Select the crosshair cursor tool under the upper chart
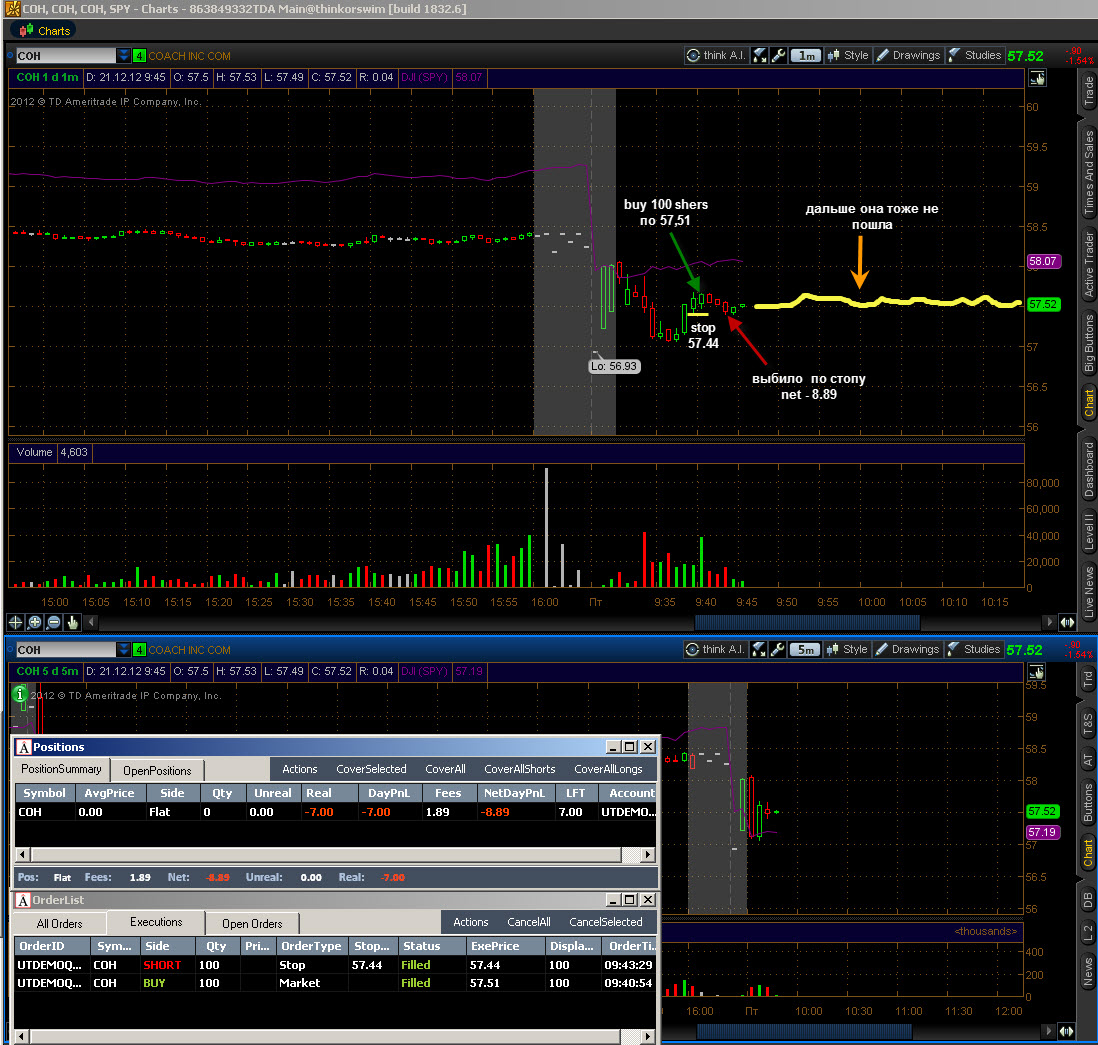The width and height of the screenshot is (1098, 1045). (x=15, y=621)
